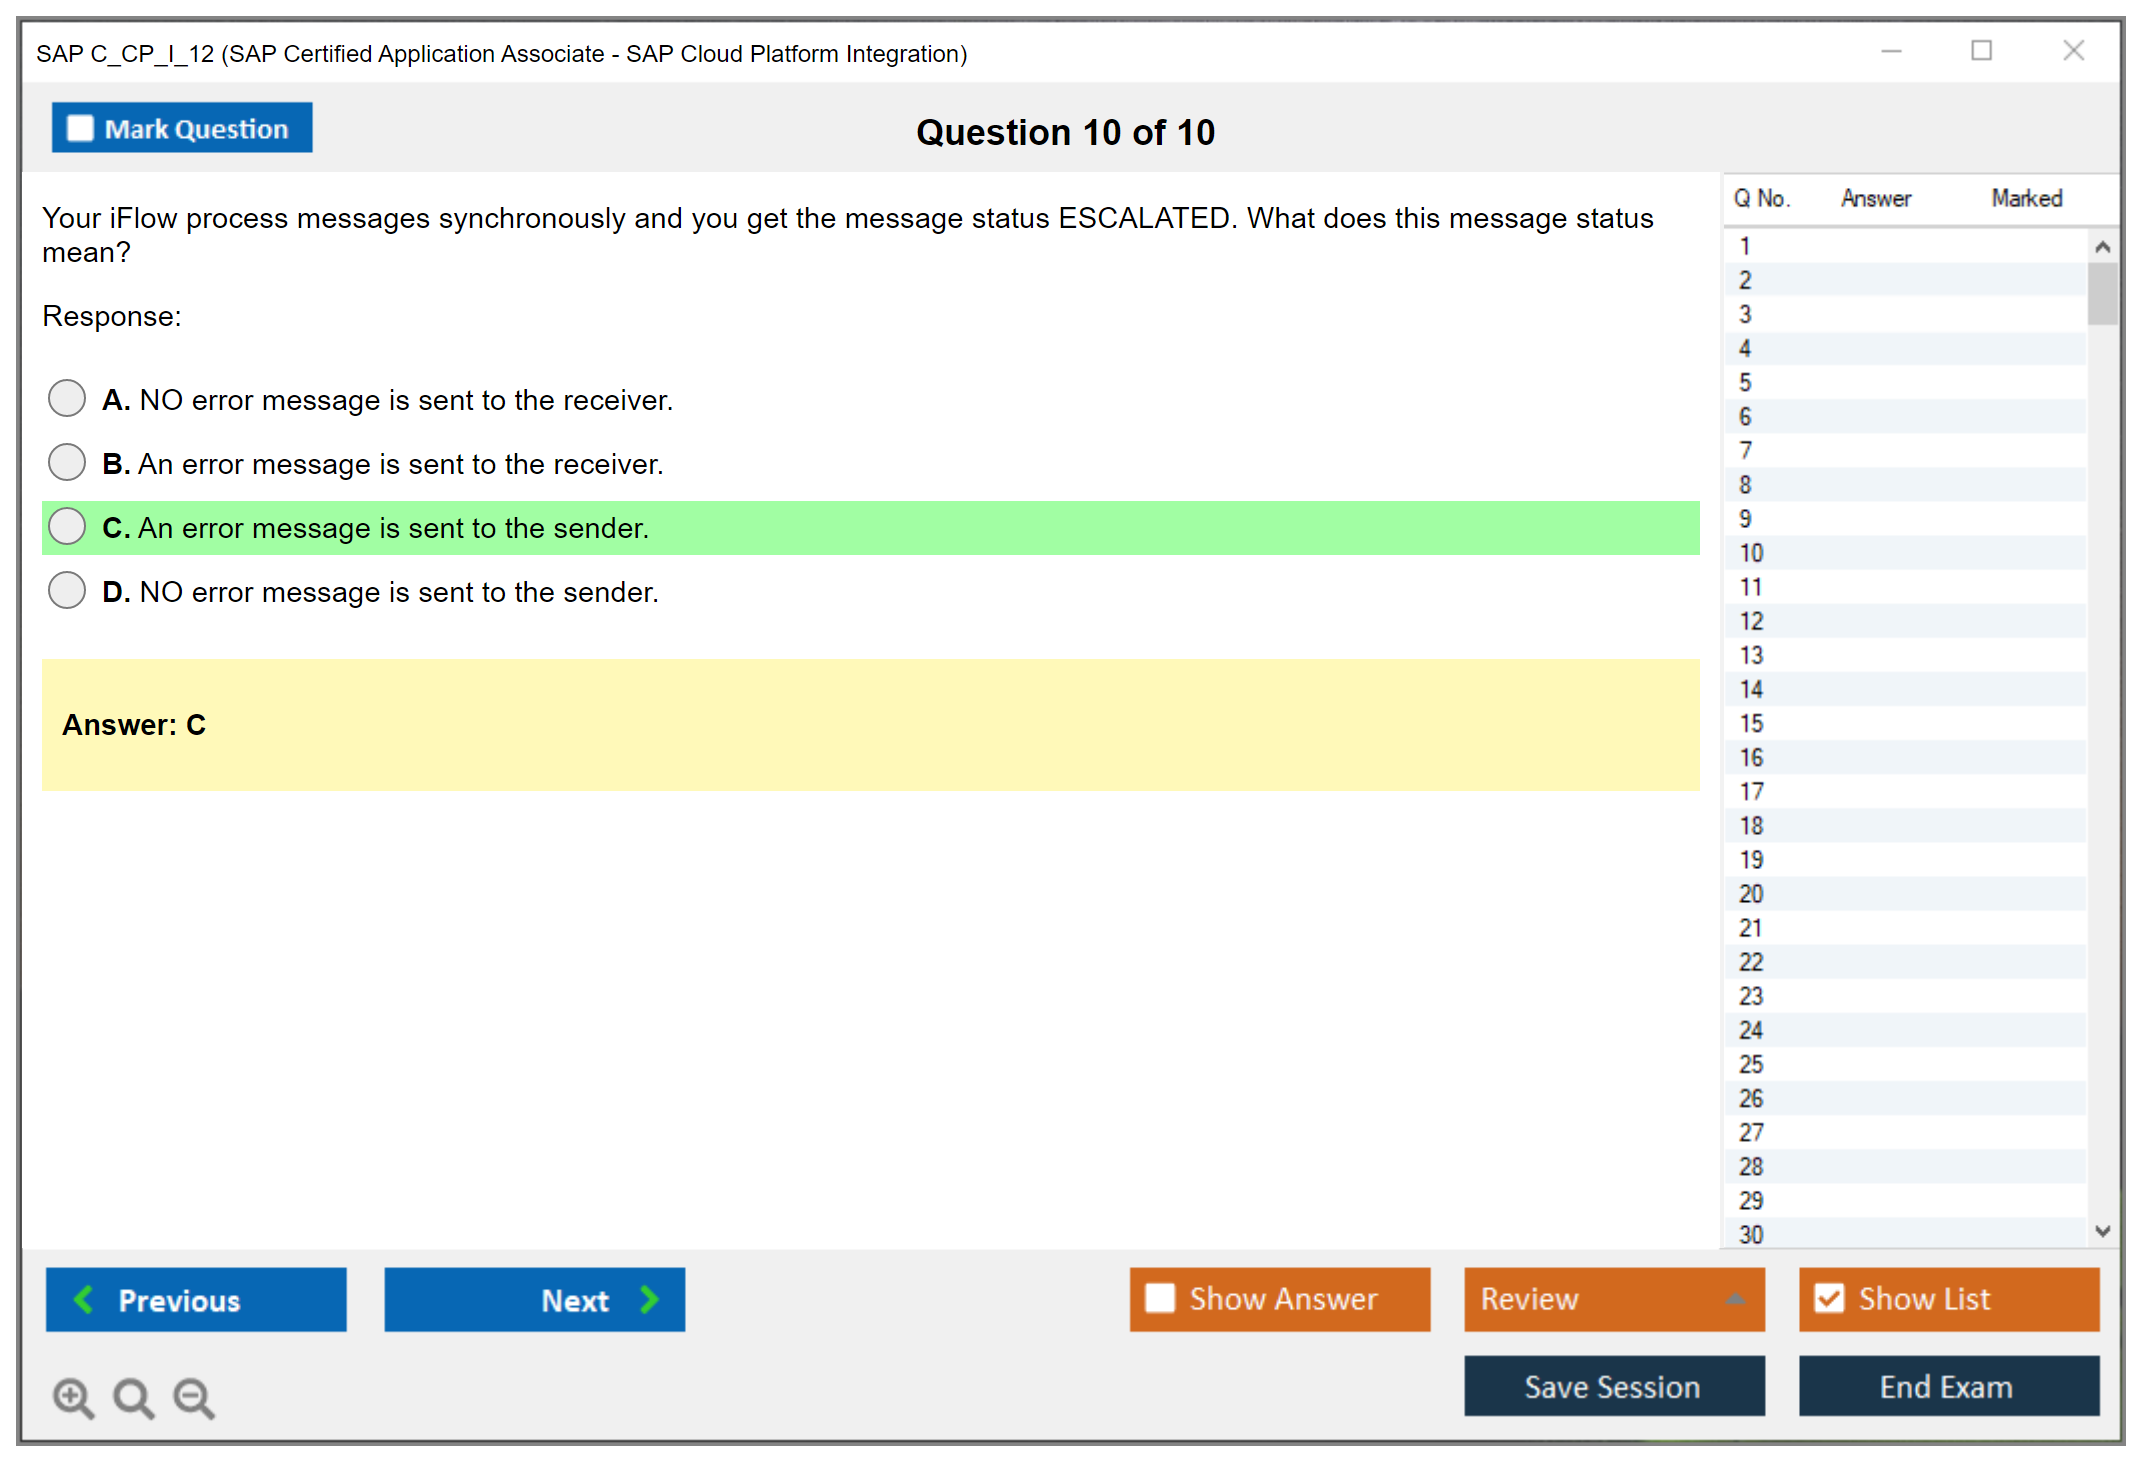Select question 10 in the question list

point(1751,553)
